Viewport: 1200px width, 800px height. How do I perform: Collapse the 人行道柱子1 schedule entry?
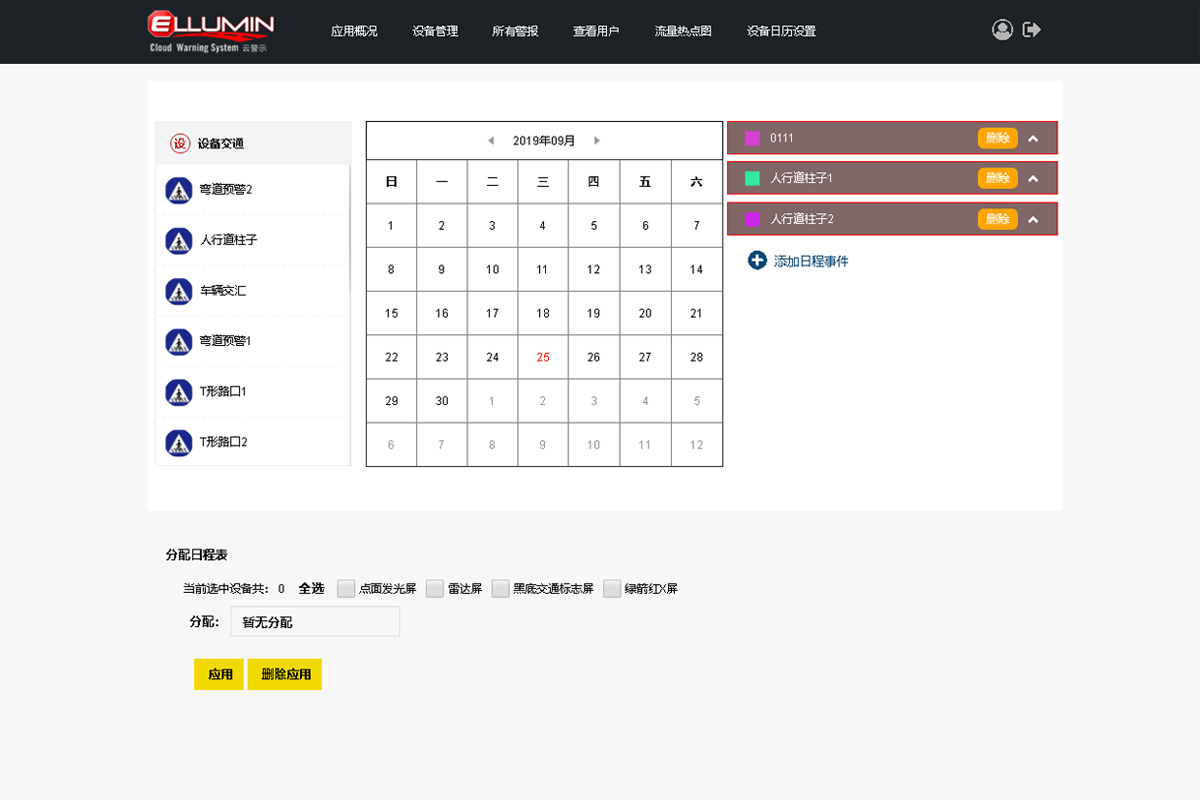coord(1033,179)
